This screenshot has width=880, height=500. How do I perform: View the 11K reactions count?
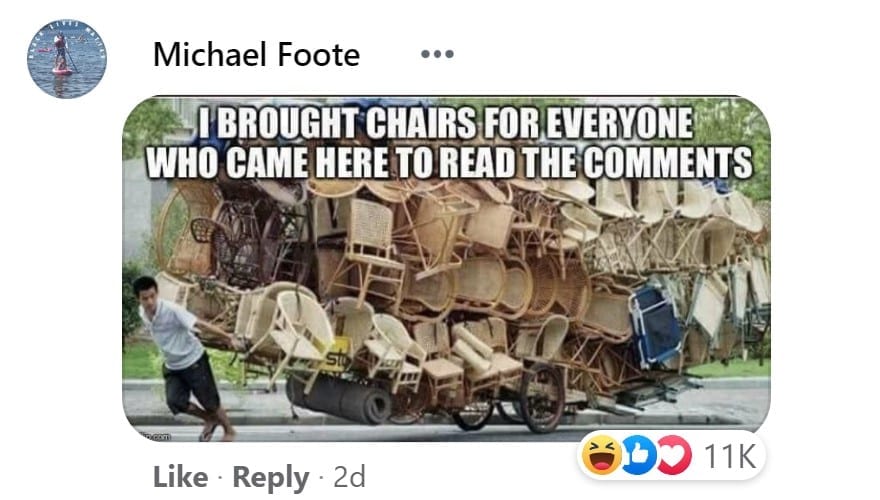click(730, 456)
